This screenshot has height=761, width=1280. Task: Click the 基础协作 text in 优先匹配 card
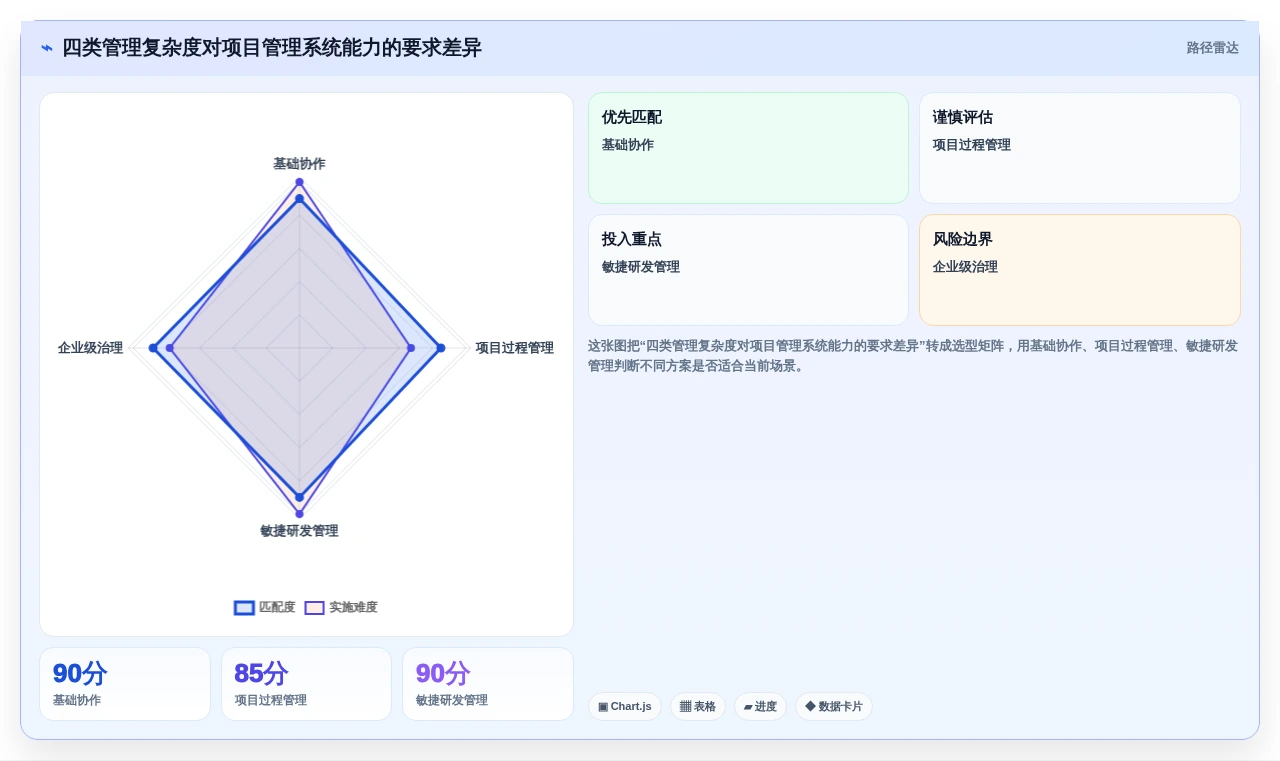(x=628, y=145)
